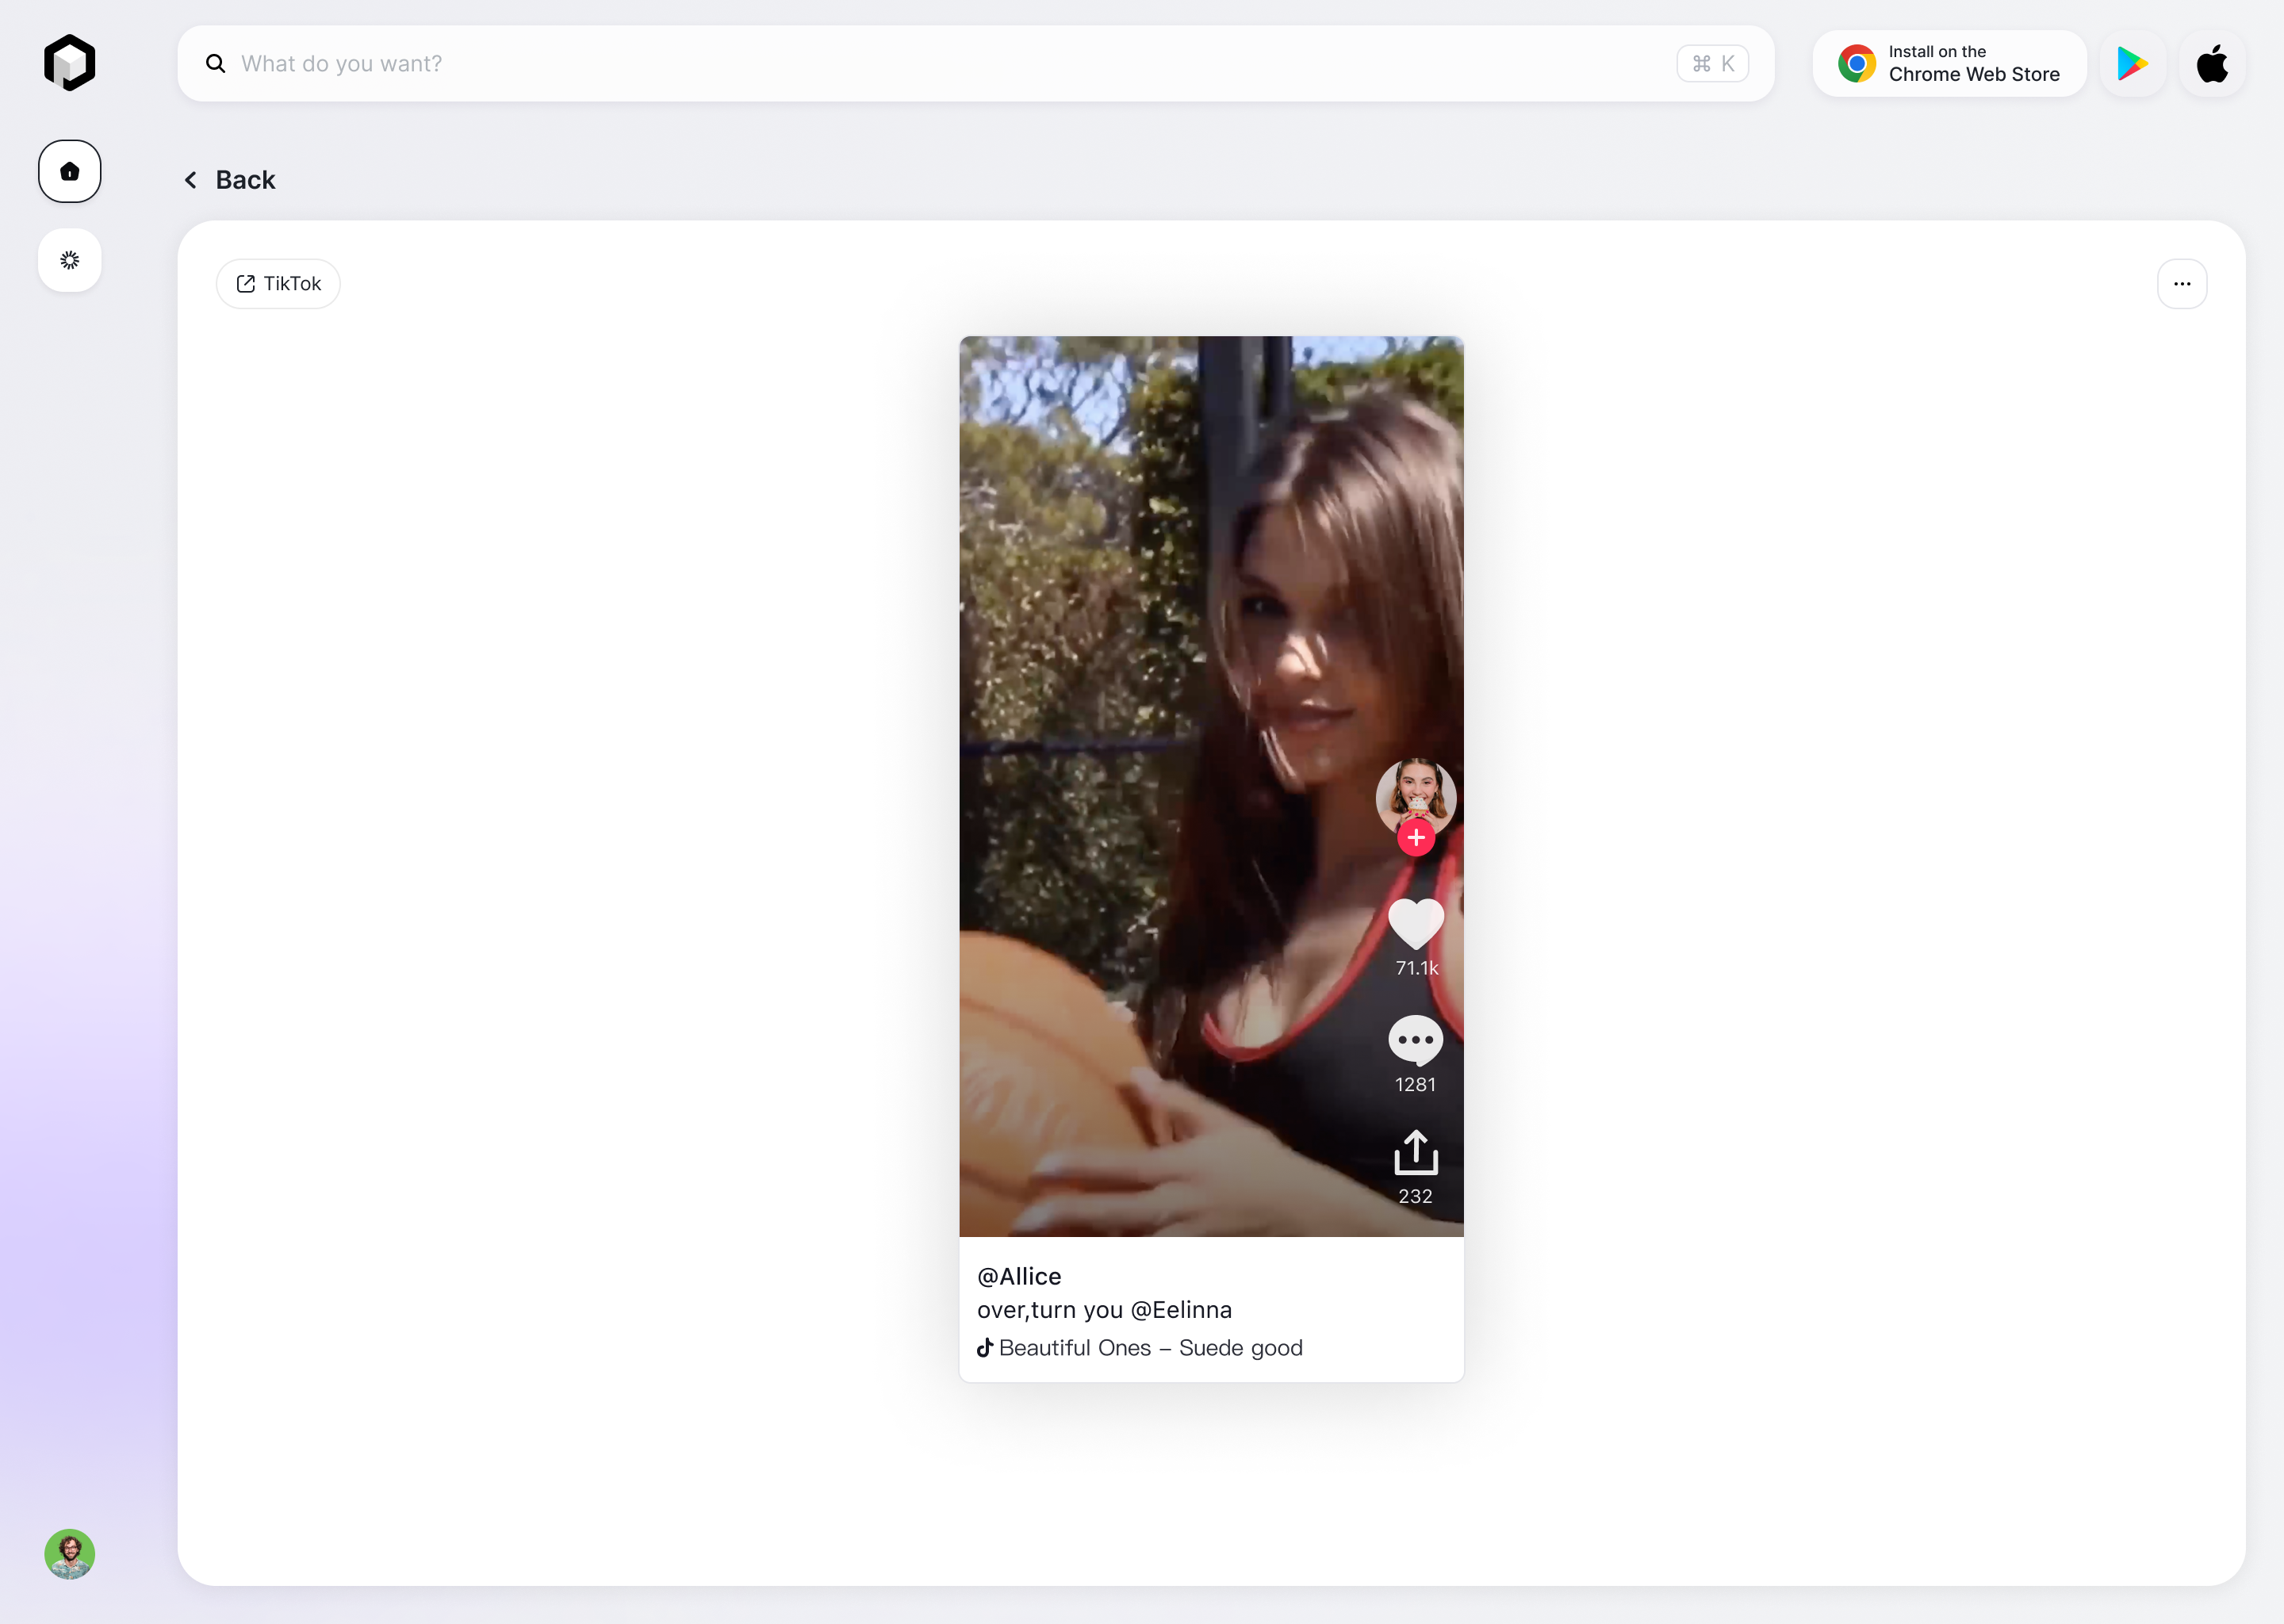Screen dimensions: 2284x1624
Task: Open the Home sidebar icon
Action: 69,171
